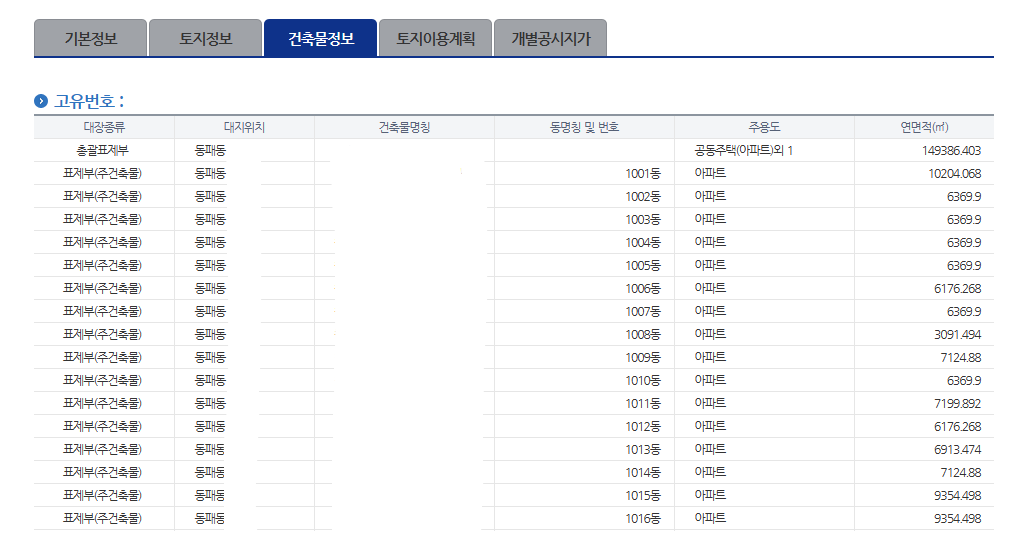
Task: Click 공동주택(아파트)외 1 usage cell
Action: tap(744, 150)
